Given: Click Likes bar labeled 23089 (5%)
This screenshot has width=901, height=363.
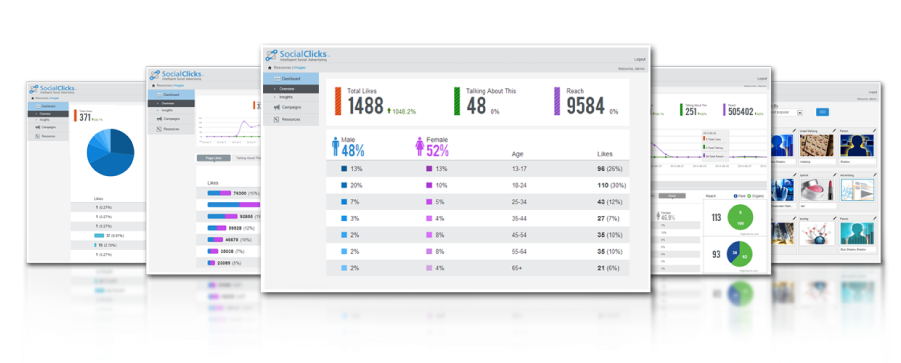Looking at the screenshot, I should coord(211,262).
